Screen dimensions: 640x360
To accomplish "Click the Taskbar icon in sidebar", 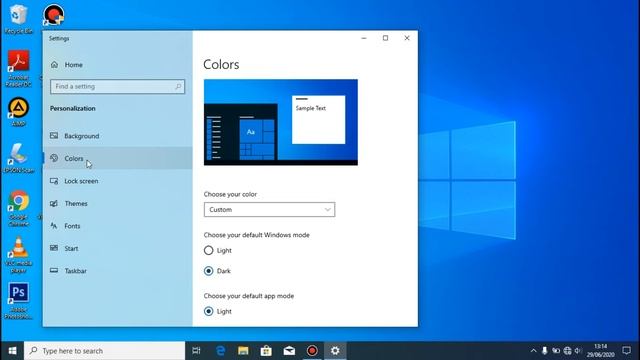I will 54,270.
